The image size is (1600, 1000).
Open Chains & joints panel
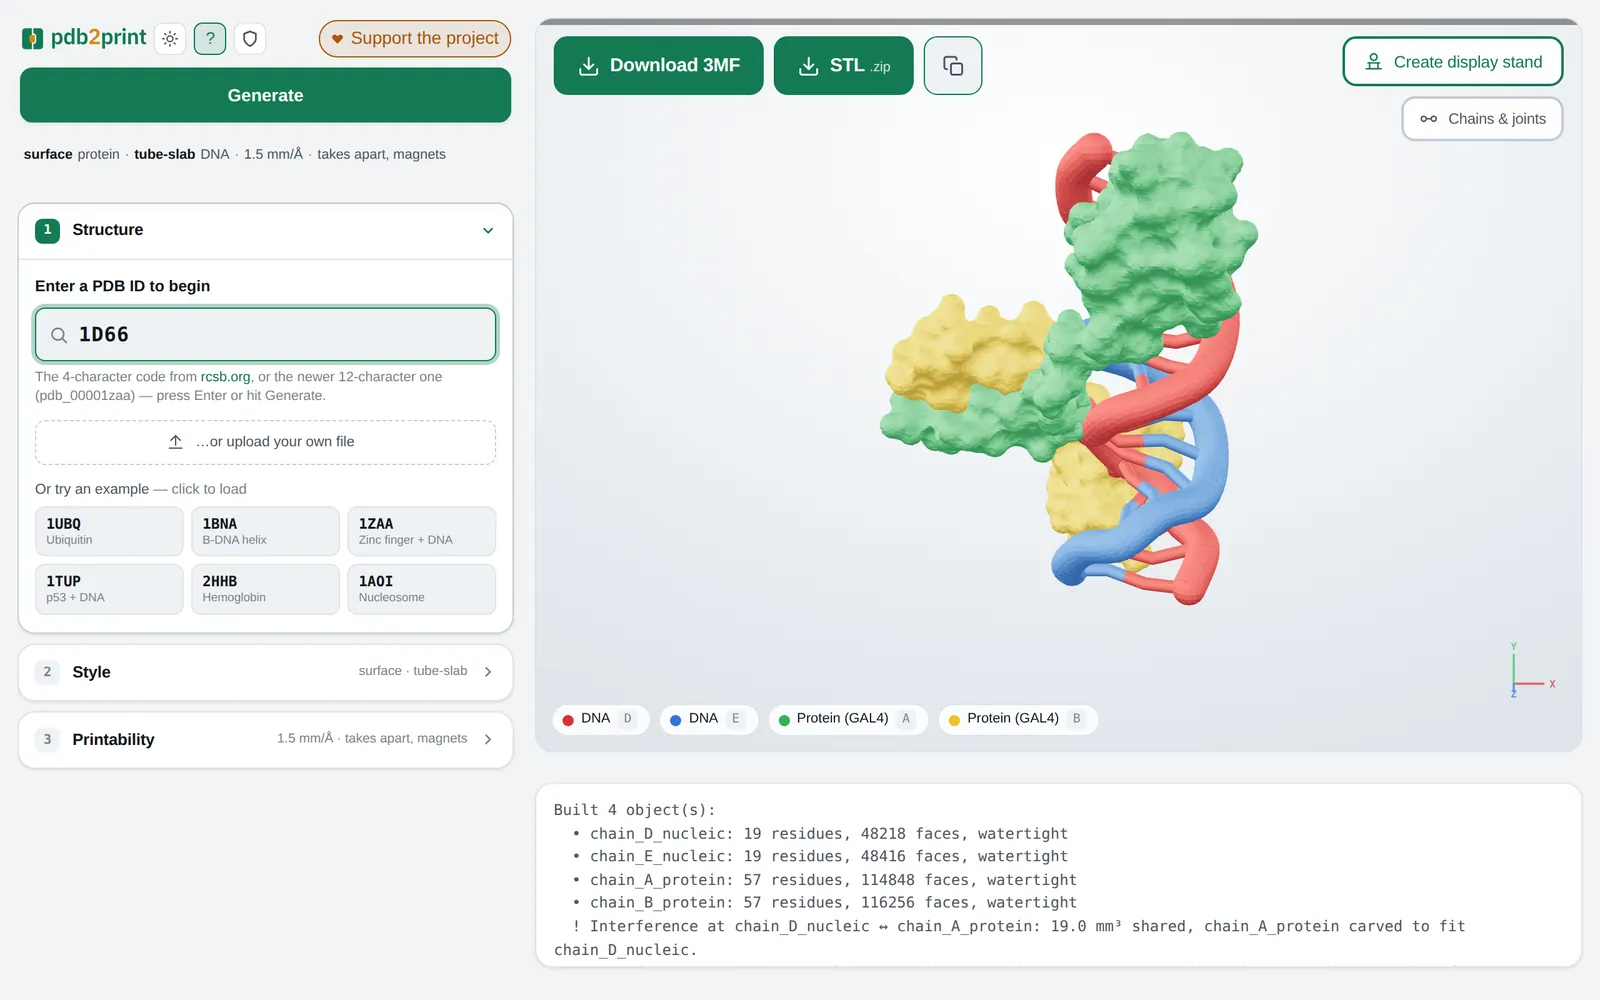tap(1483, 119)
